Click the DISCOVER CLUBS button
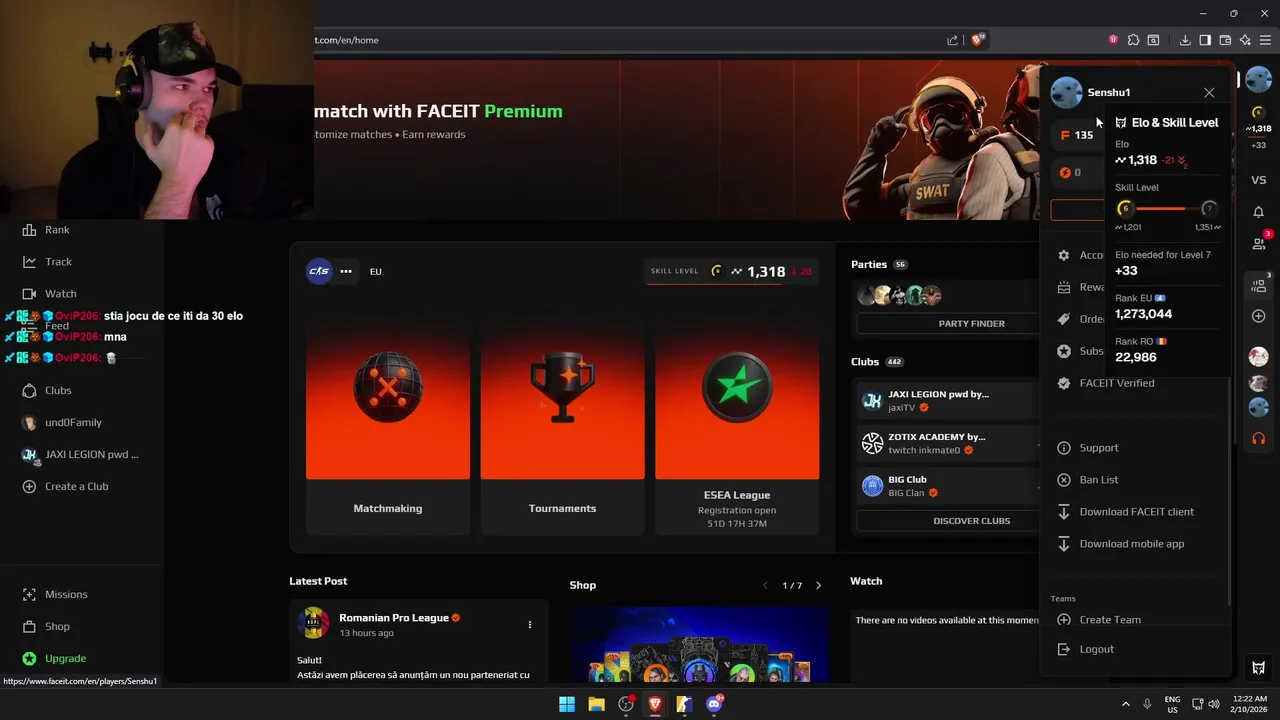Screen dimensions: 1280x720 coord(971,520)
